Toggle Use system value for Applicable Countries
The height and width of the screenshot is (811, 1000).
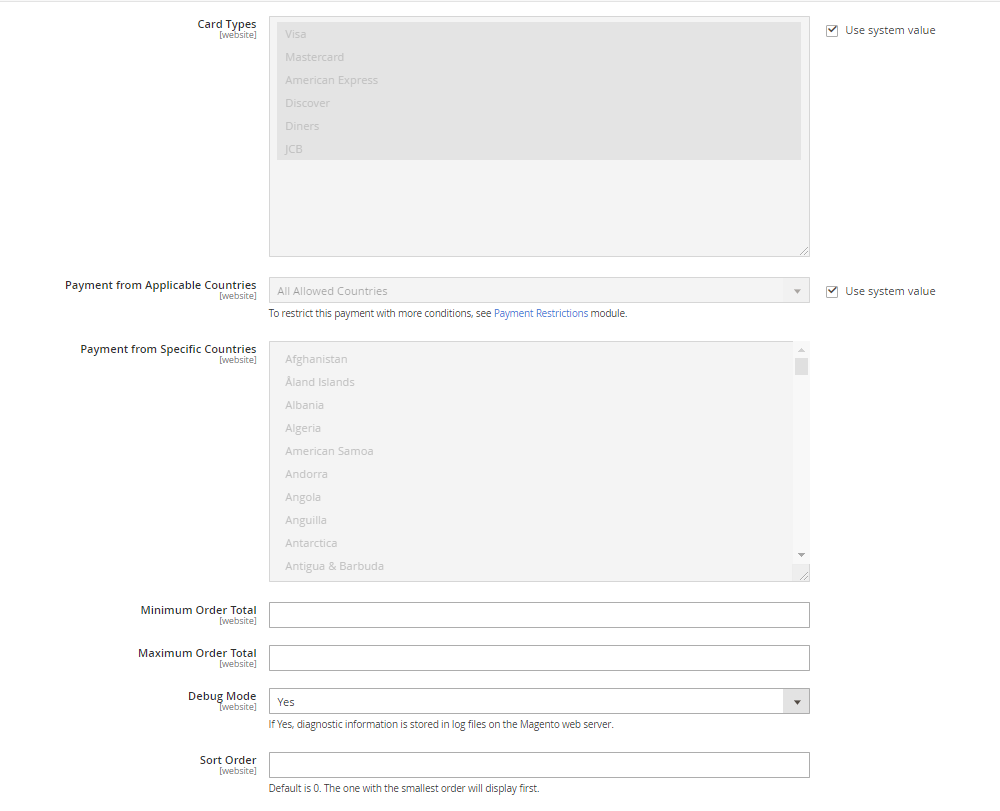pos(832,291)
